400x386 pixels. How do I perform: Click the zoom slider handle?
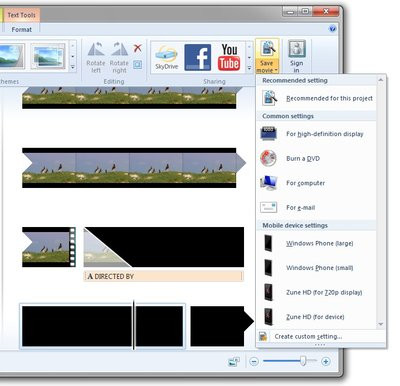click(x=303, y=361)
